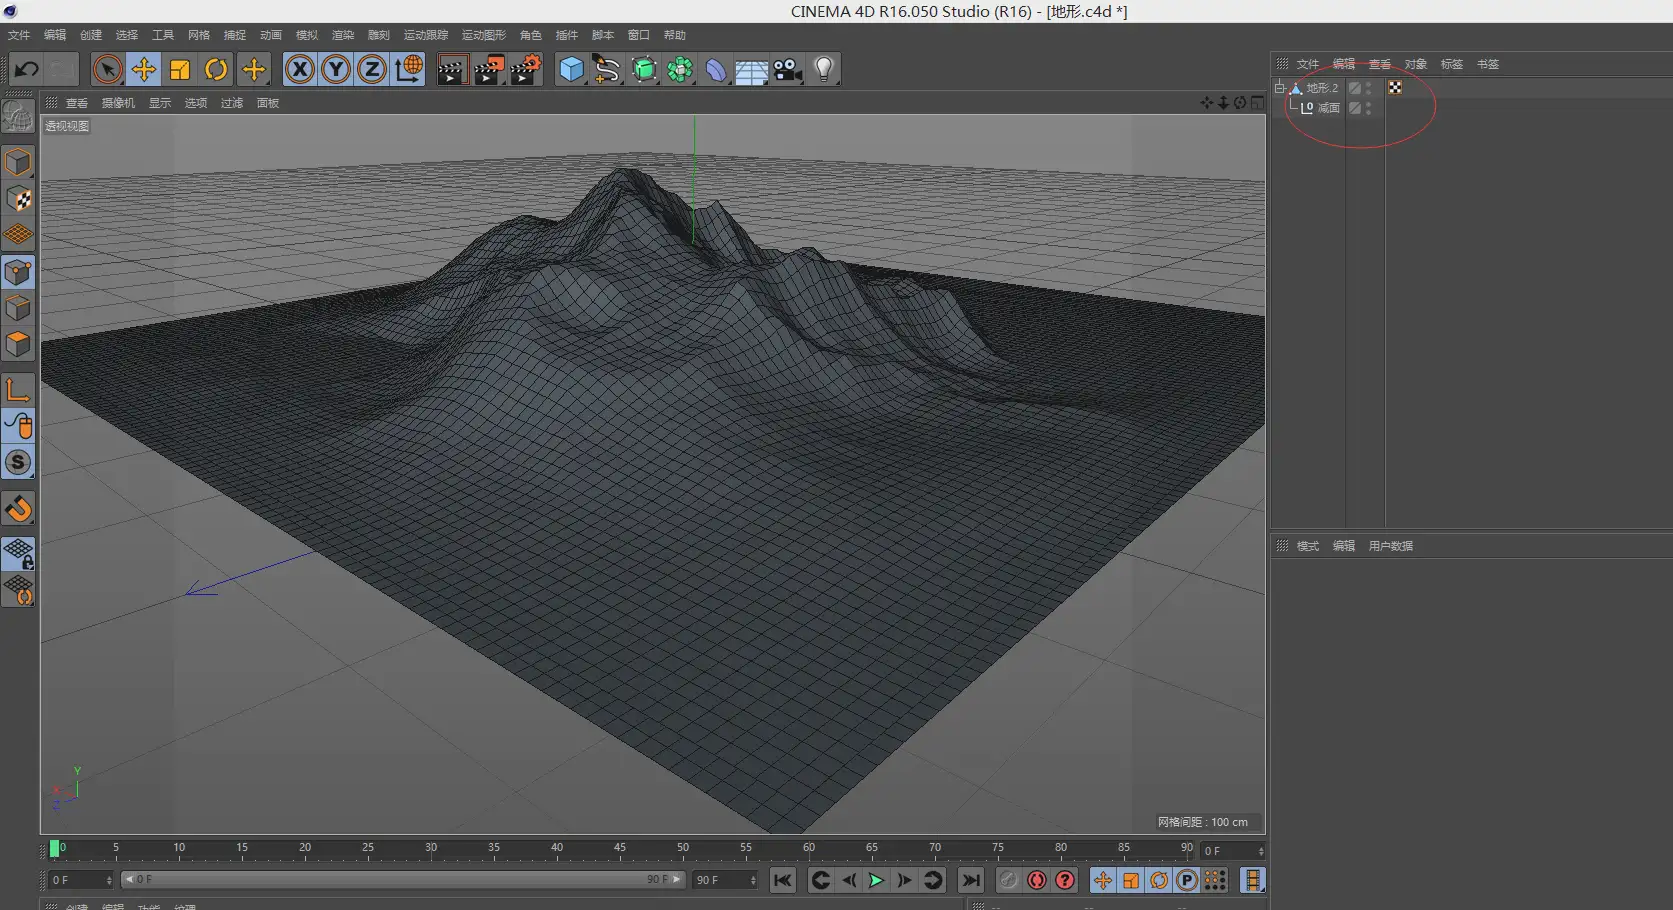Toggle layer visibility box of 地形.2
Image resolution: width=1673 pixels, height=910 pixels.
tap(1354, 88)
